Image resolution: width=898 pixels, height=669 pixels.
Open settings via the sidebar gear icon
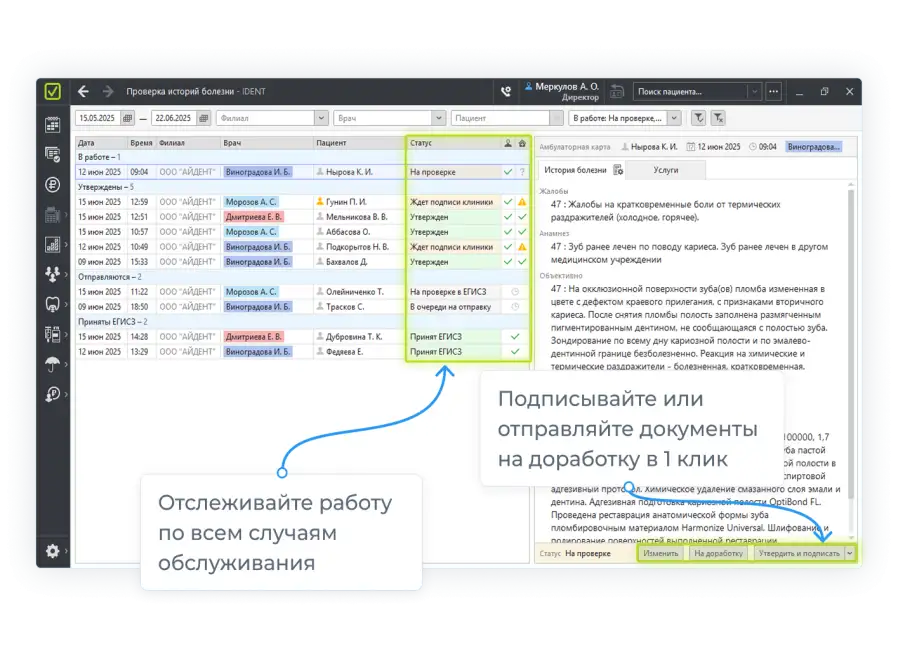pos(53,550)
